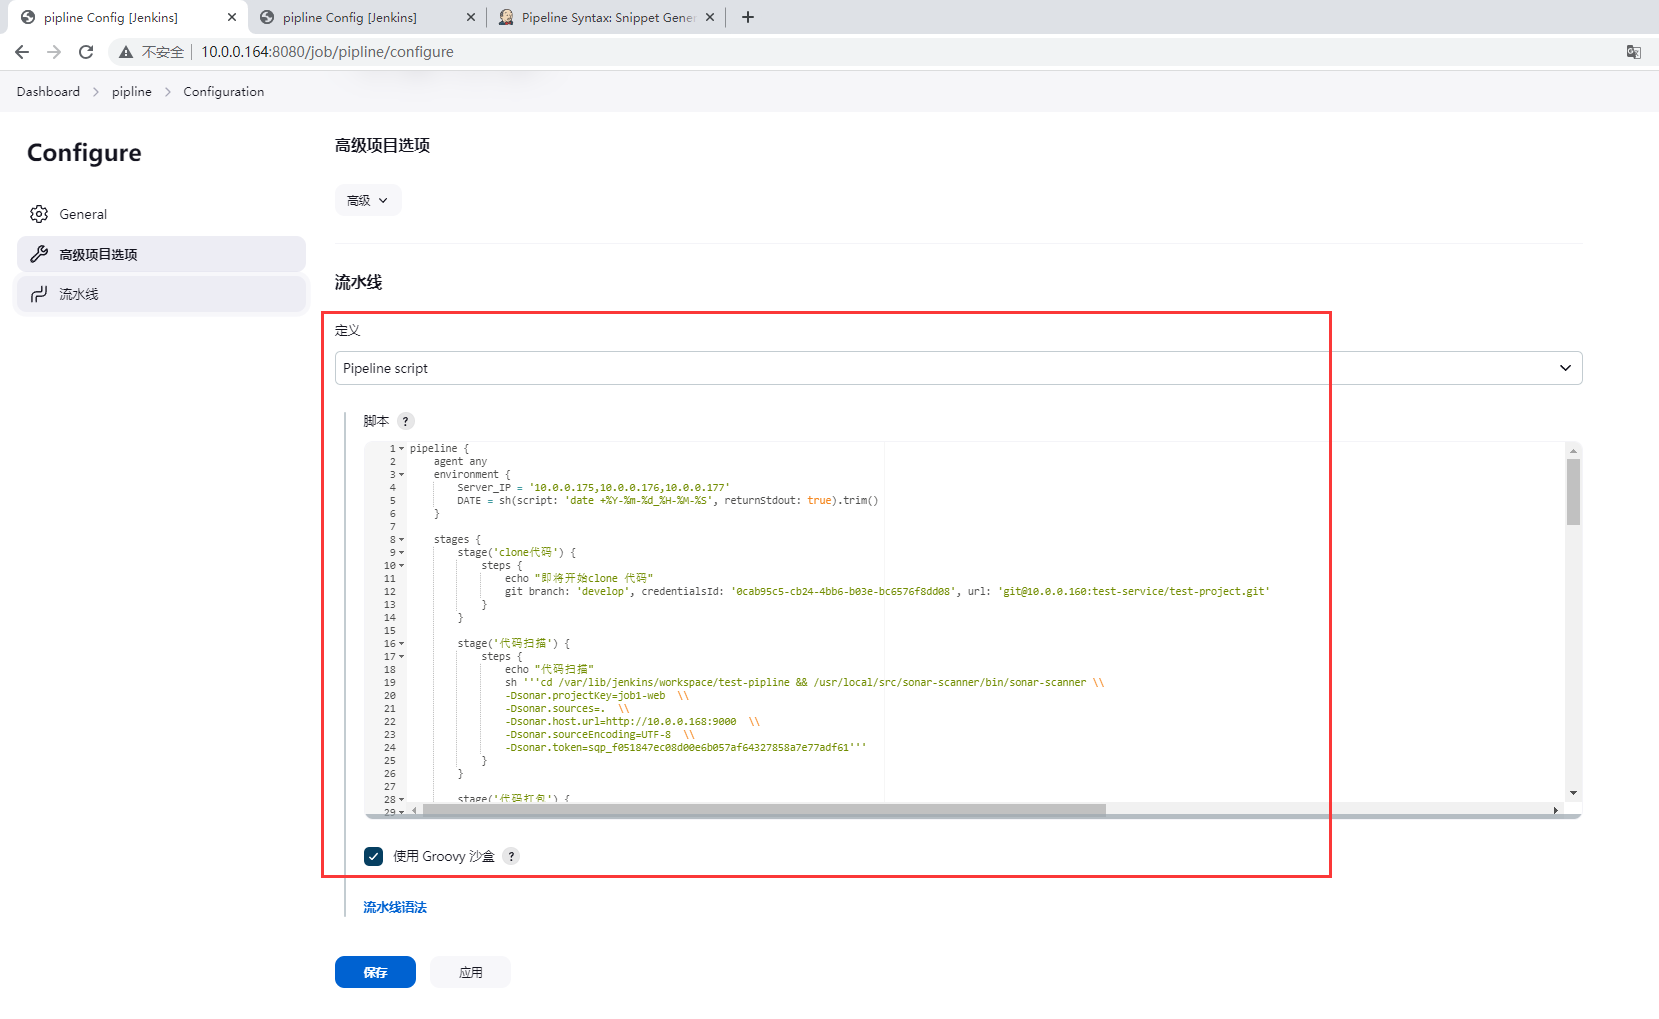Screen dimensions: 1659x1019
Task: Click the 高级项目选项 section heading
Action: [382, 145]
